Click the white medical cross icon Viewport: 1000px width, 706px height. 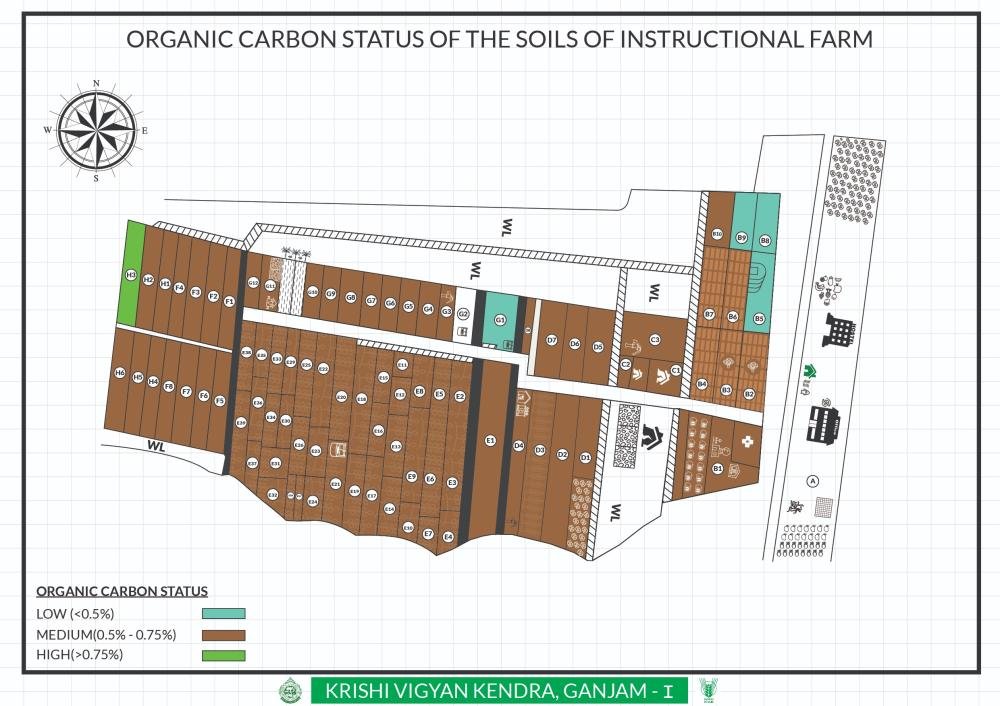click(x=744, y=442)
